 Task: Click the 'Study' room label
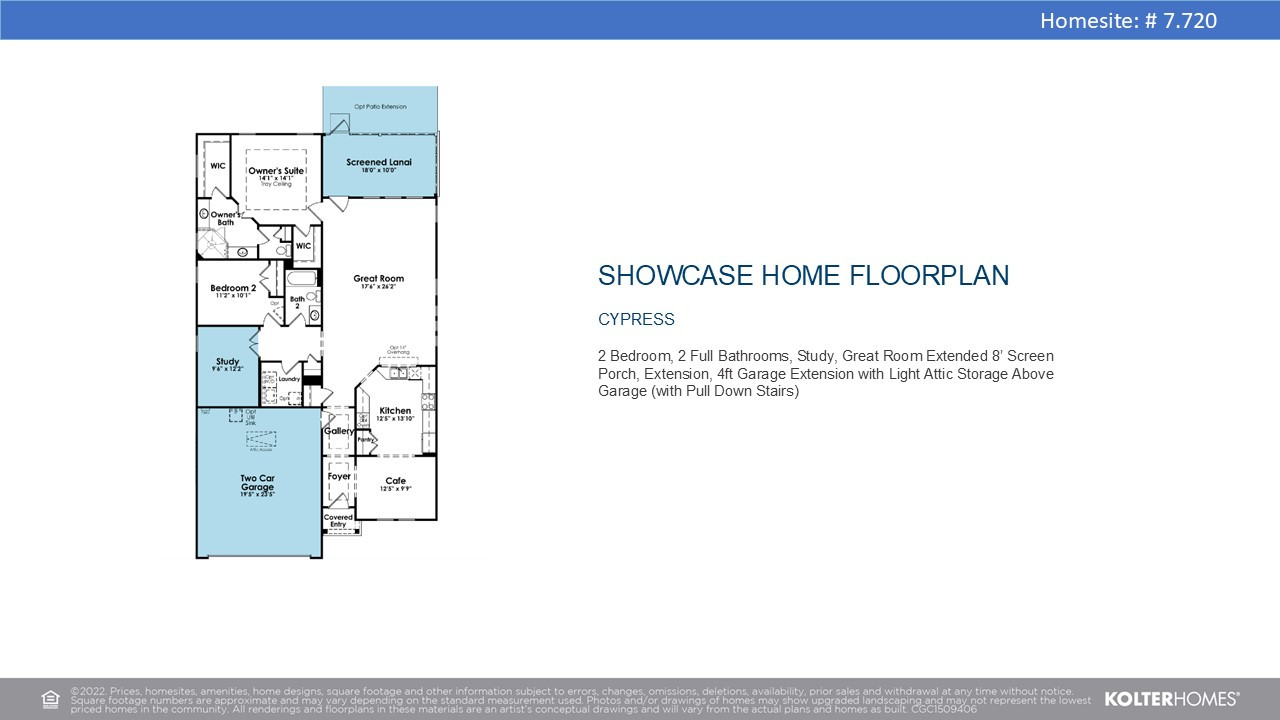(x=227, y=362)
